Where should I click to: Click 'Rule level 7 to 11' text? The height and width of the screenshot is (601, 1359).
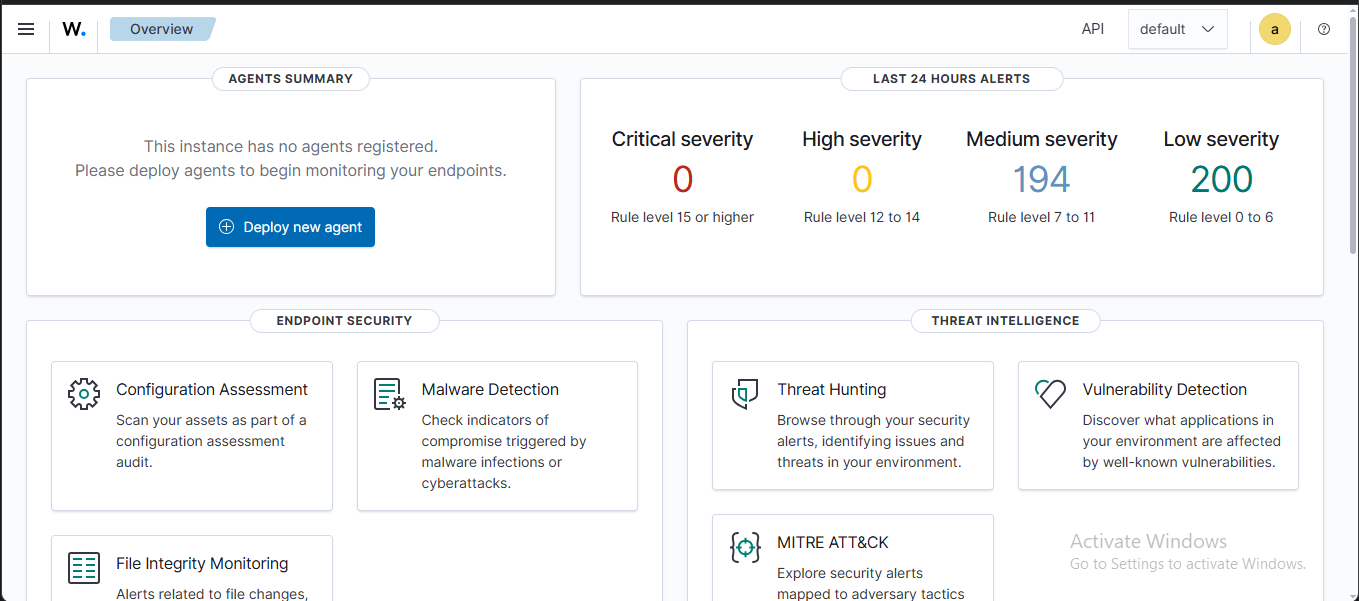pos(1042,217)
